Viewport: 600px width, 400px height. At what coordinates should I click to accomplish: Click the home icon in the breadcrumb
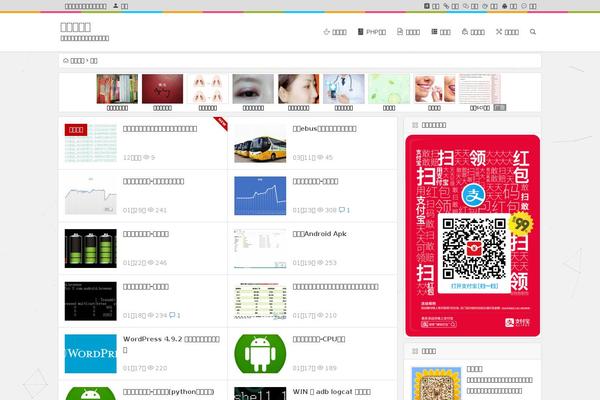(x=65, y=60)
